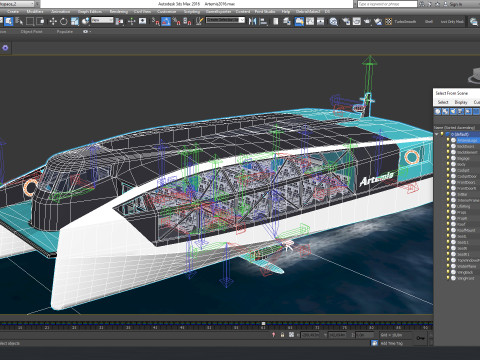Open the Workspaces dropdown at top left
Viewport: 480px width, 360px height.
point(17,4)
